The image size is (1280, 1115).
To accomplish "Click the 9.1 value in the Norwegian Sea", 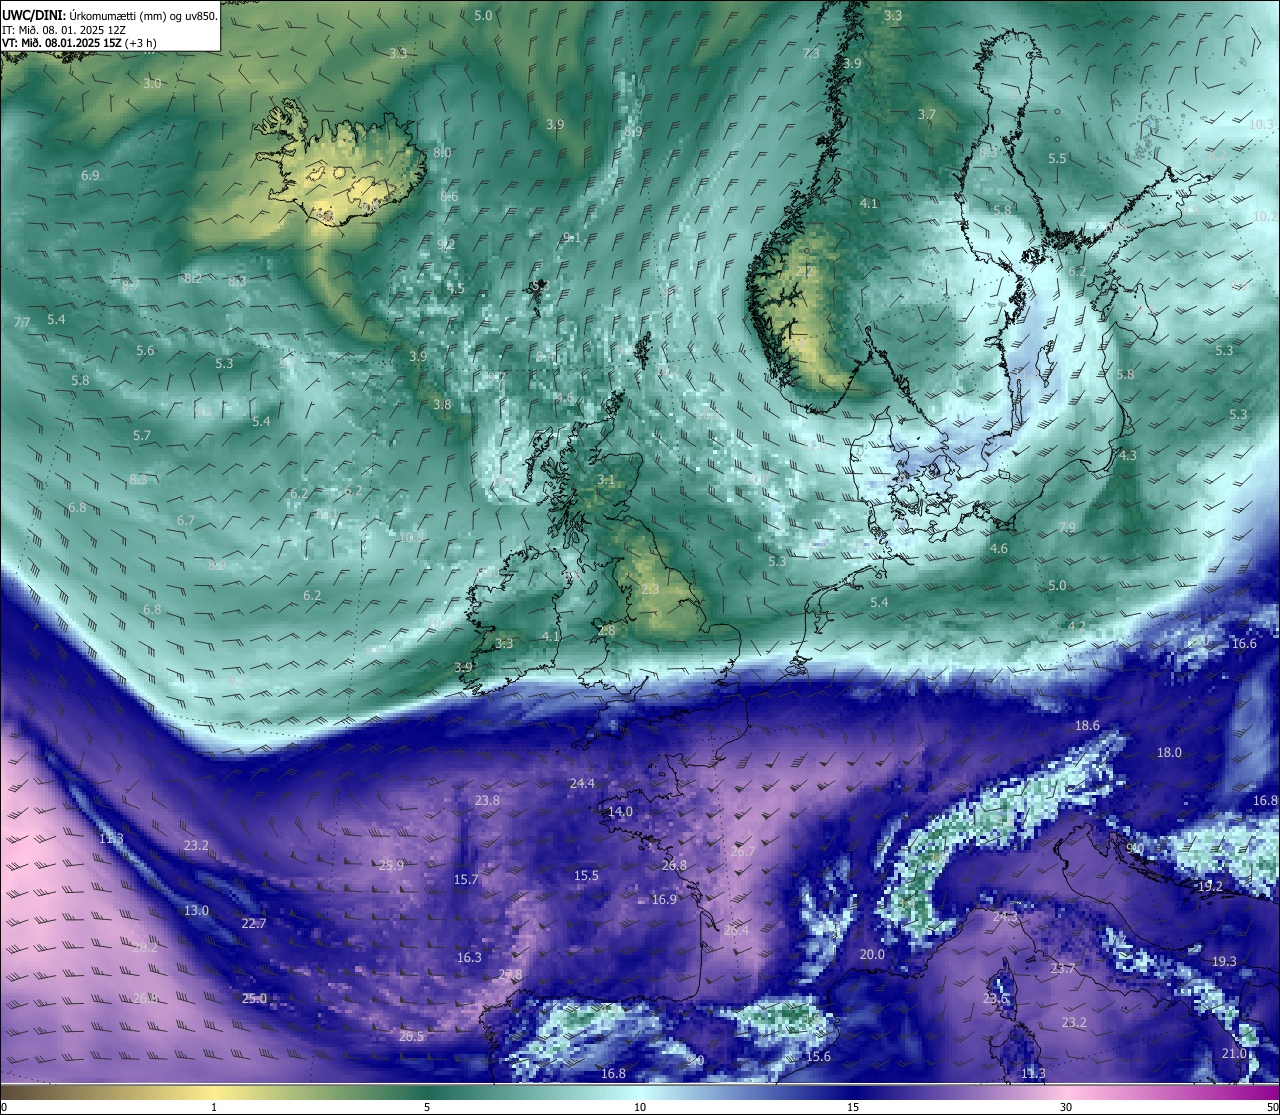I will pyautogui.click(x=572, y=238).
